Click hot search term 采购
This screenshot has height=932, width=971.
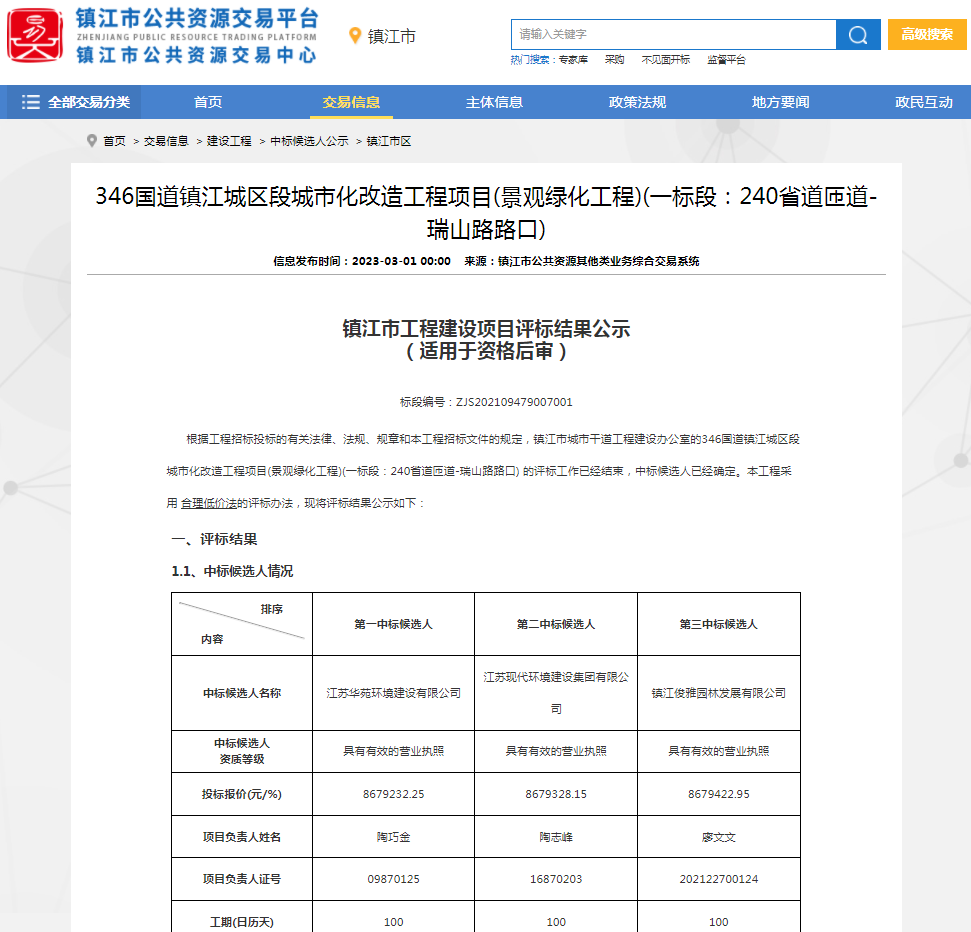[x=614, y=60]
